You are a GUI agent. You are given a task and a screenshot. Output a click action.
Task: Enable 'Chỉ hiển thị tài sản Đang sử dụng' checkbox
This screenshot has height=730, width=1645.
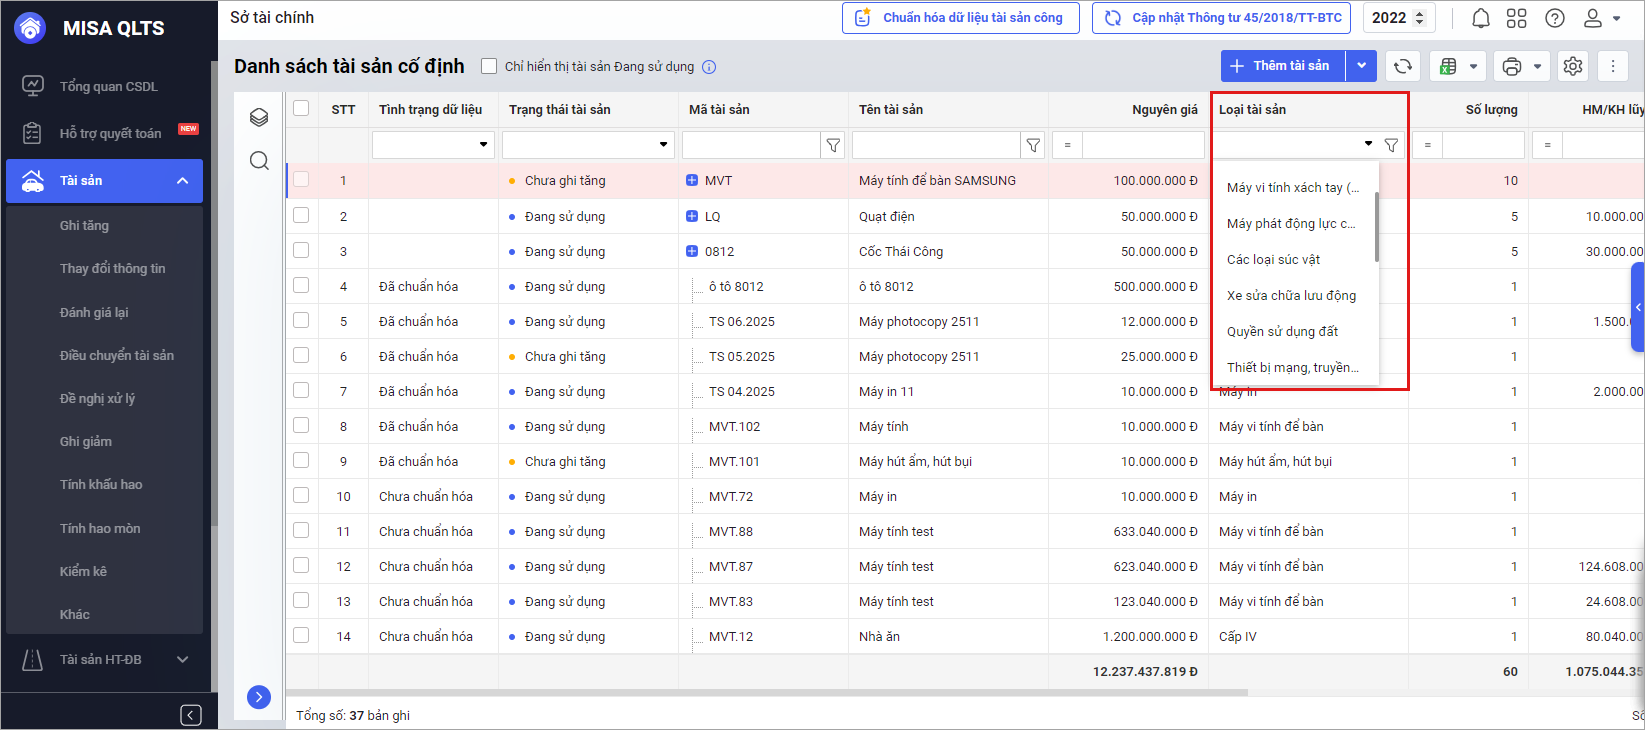tap(489, 66)
